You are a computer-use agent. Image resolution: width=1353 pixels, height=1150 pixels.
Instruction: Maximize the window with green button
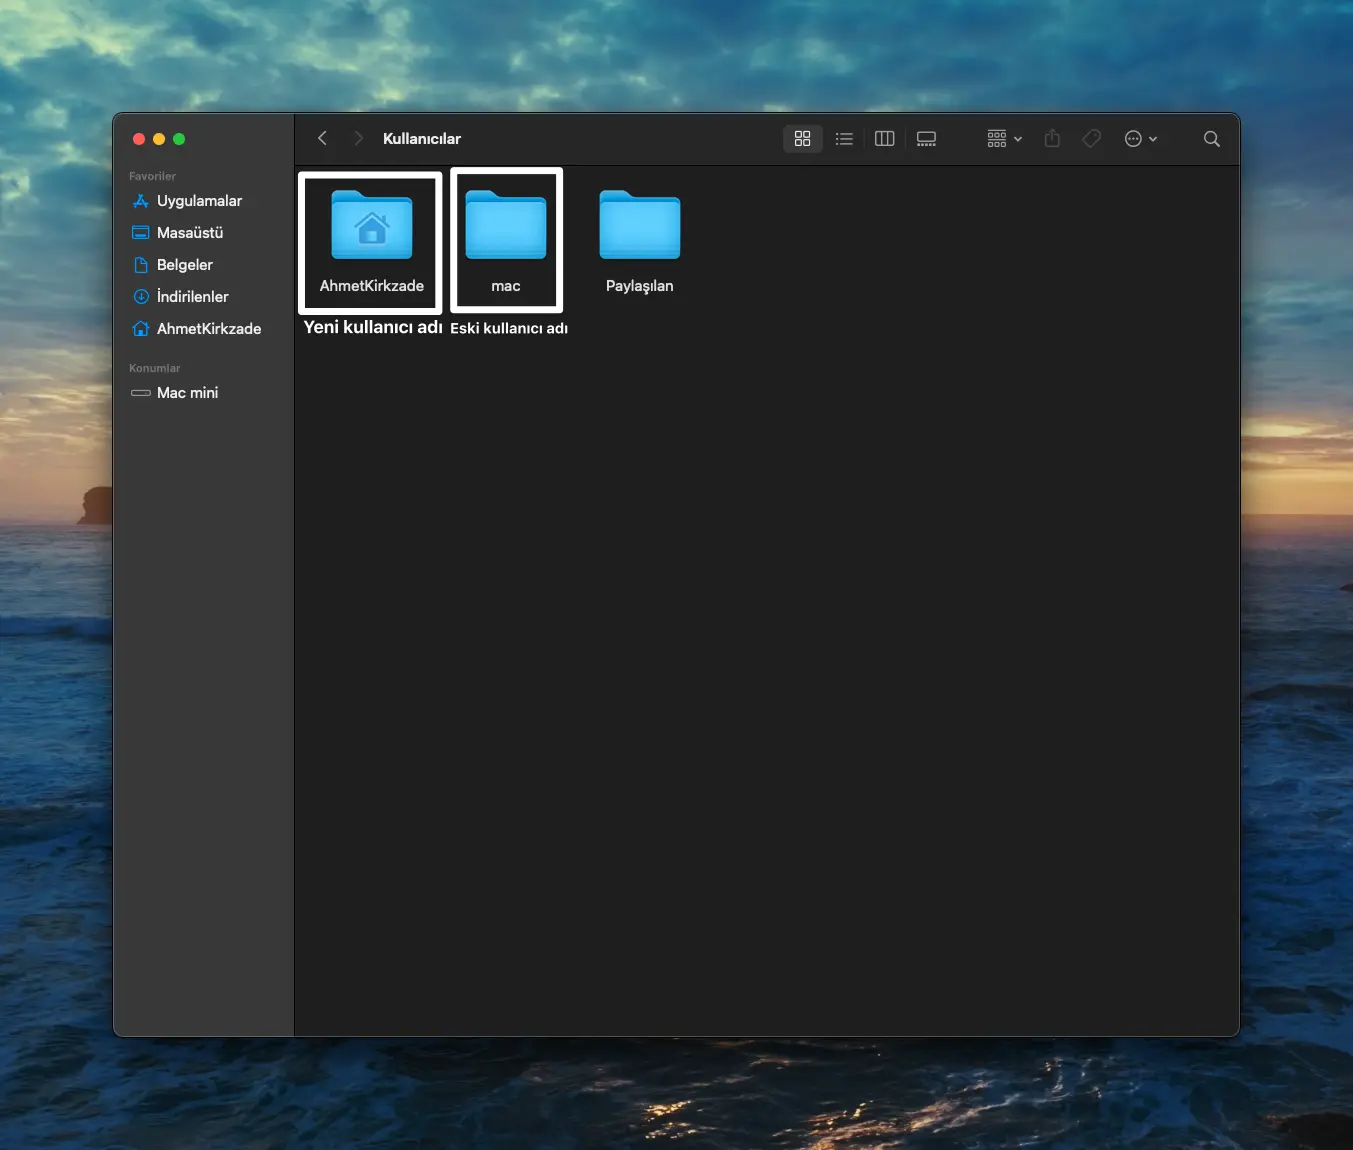(x=179, y=139)
